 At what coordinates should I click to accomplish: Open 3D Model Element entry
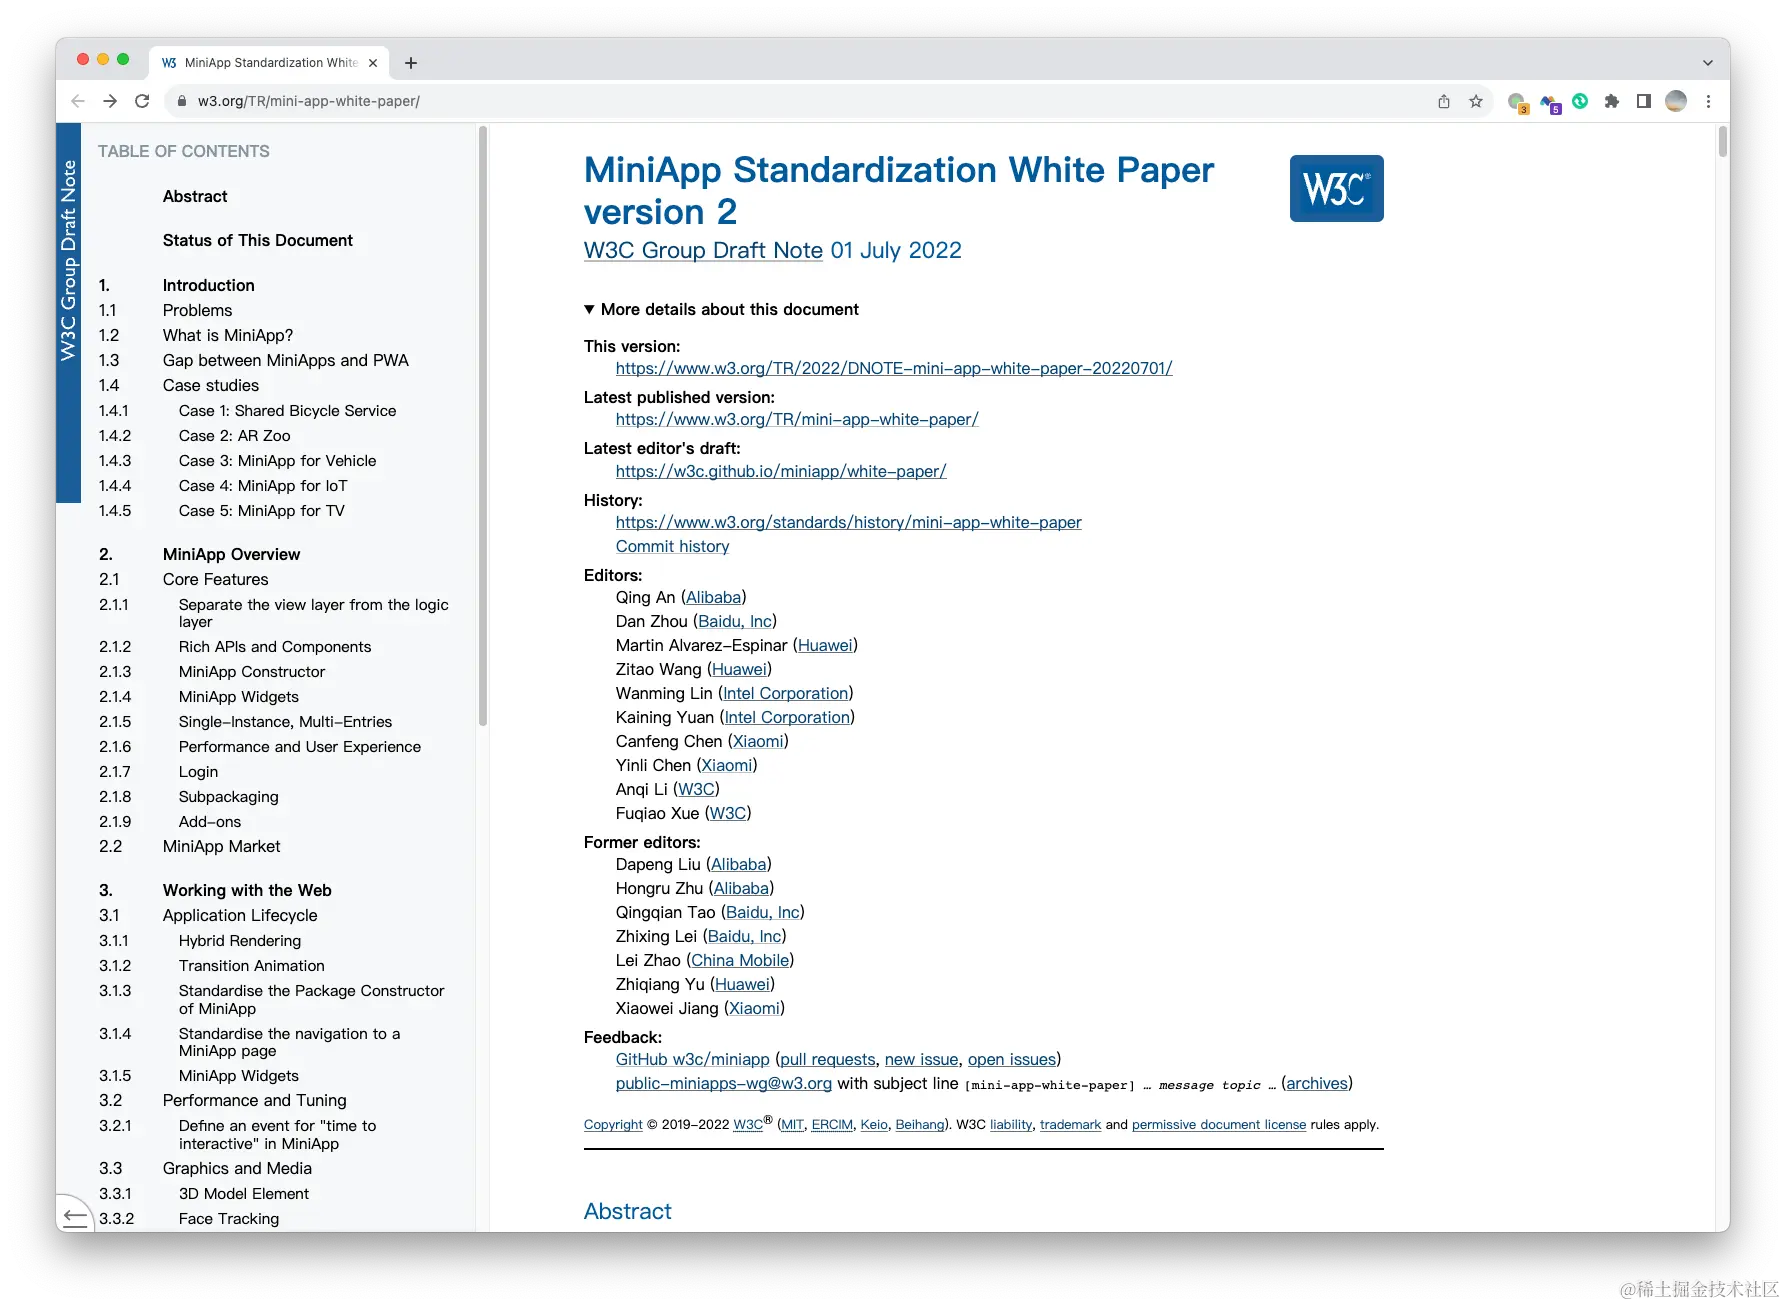(x=244, y=1194)
